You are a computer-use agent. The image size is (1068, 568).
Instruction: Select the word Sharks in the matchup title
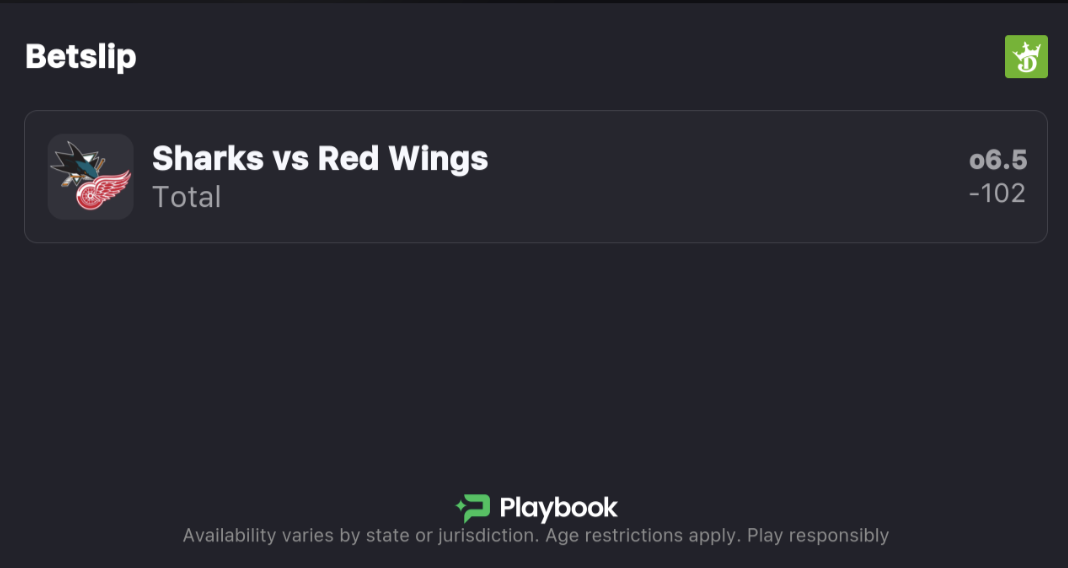coord(207,158)
